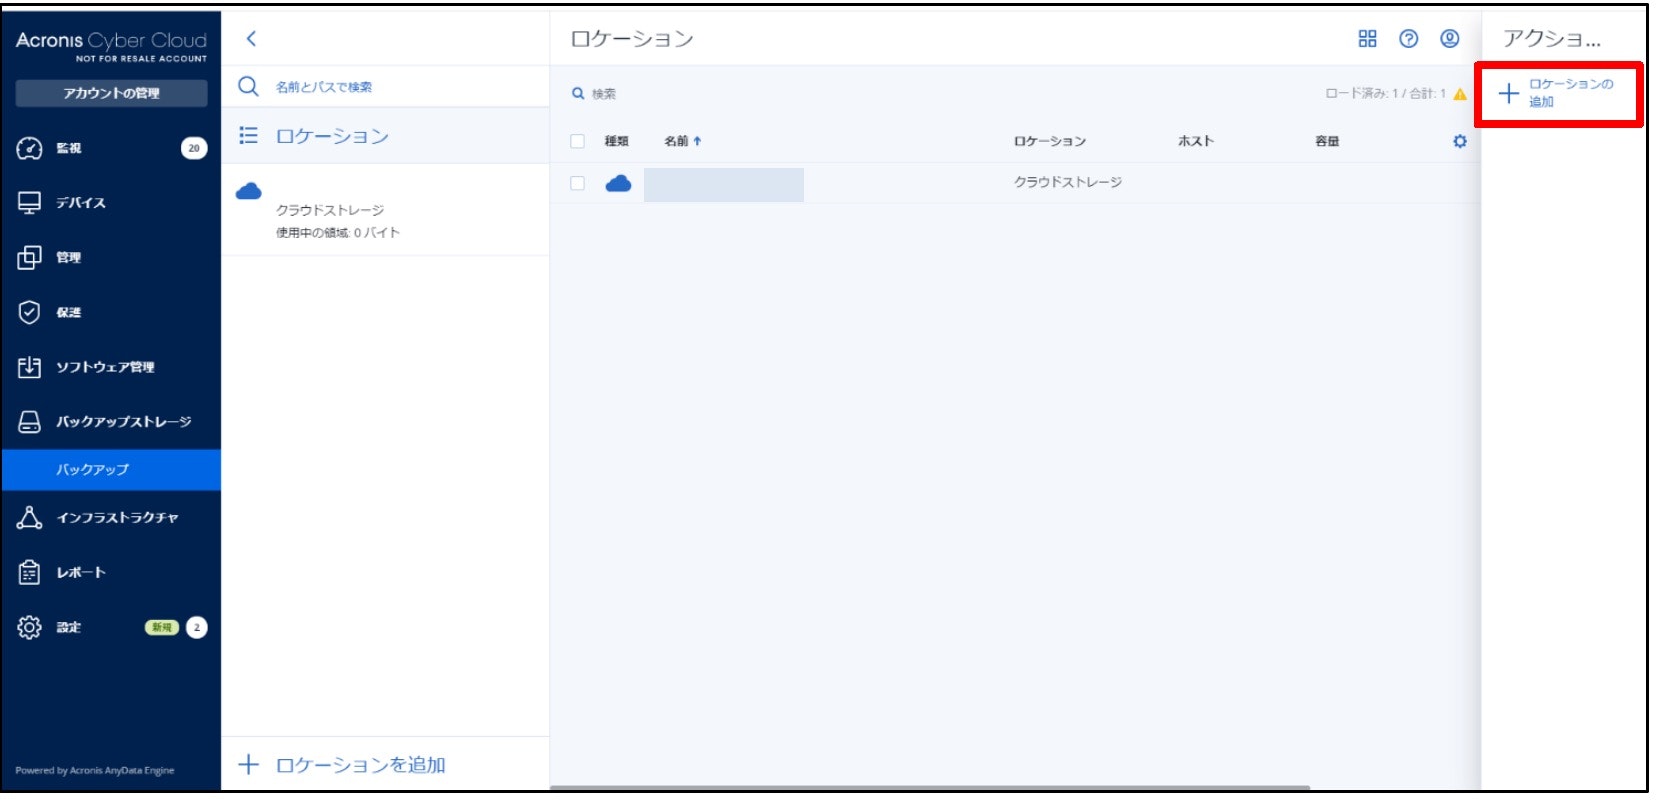Select the highlighted バックアップ submenu item

pyautogui.click(x=111, y=470)
